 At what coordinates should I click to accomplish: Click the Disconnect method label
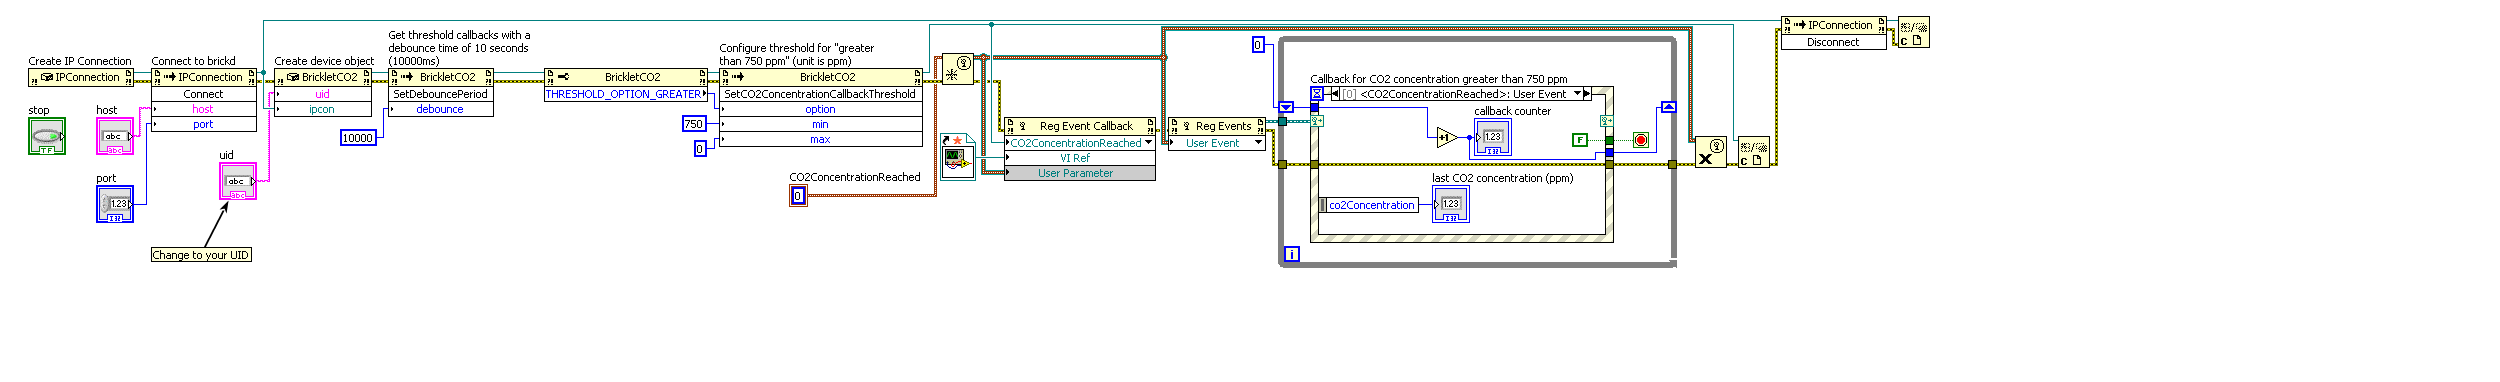pyautogui.click(x=1833, y=42)
